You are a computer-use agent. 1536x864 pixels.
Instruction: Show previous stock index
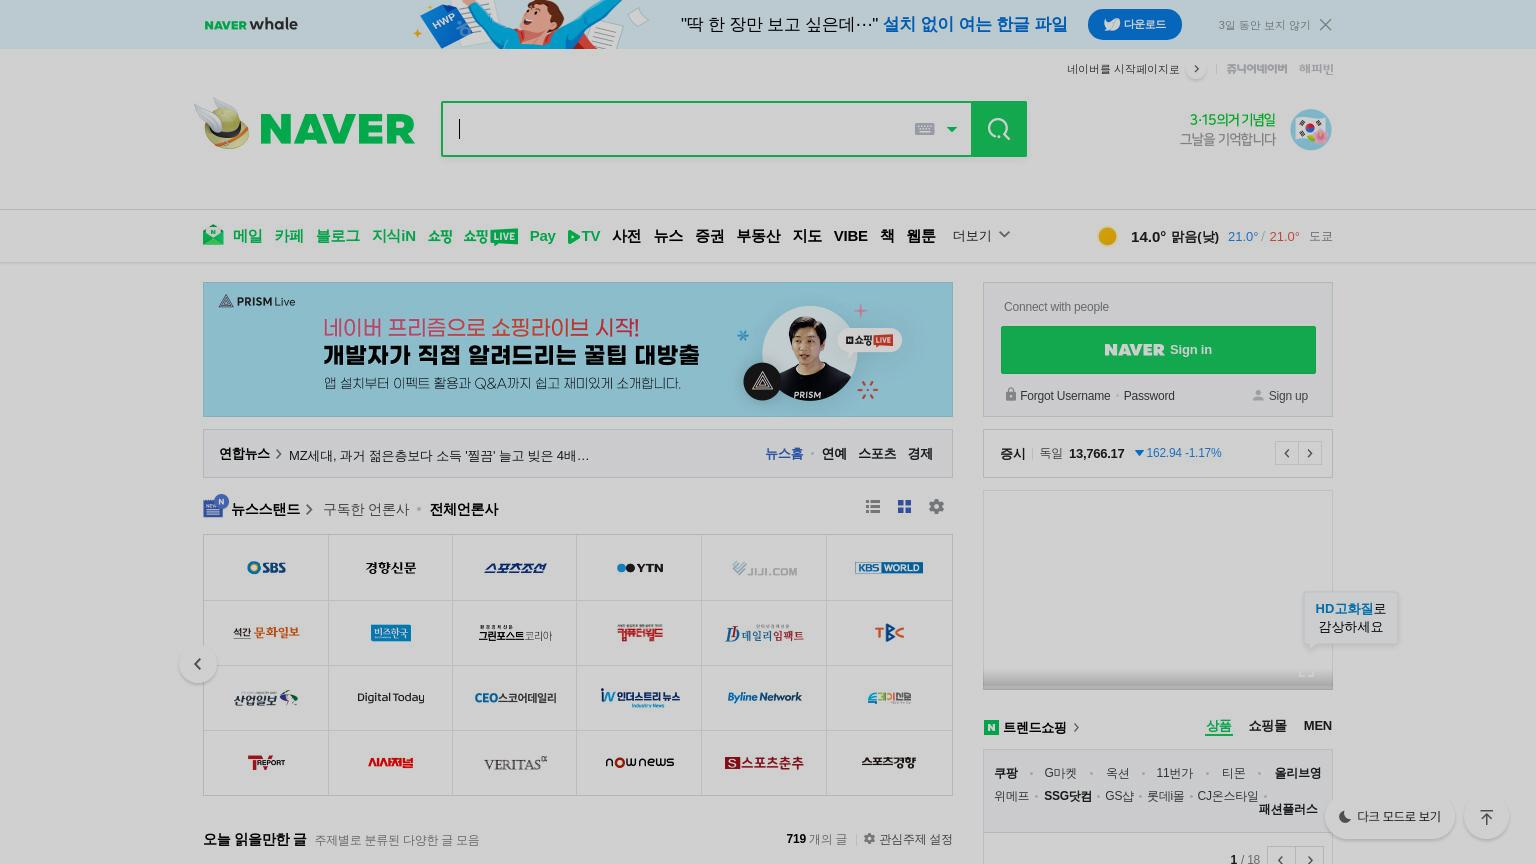pyautogui.click(x=1286, y=453)
